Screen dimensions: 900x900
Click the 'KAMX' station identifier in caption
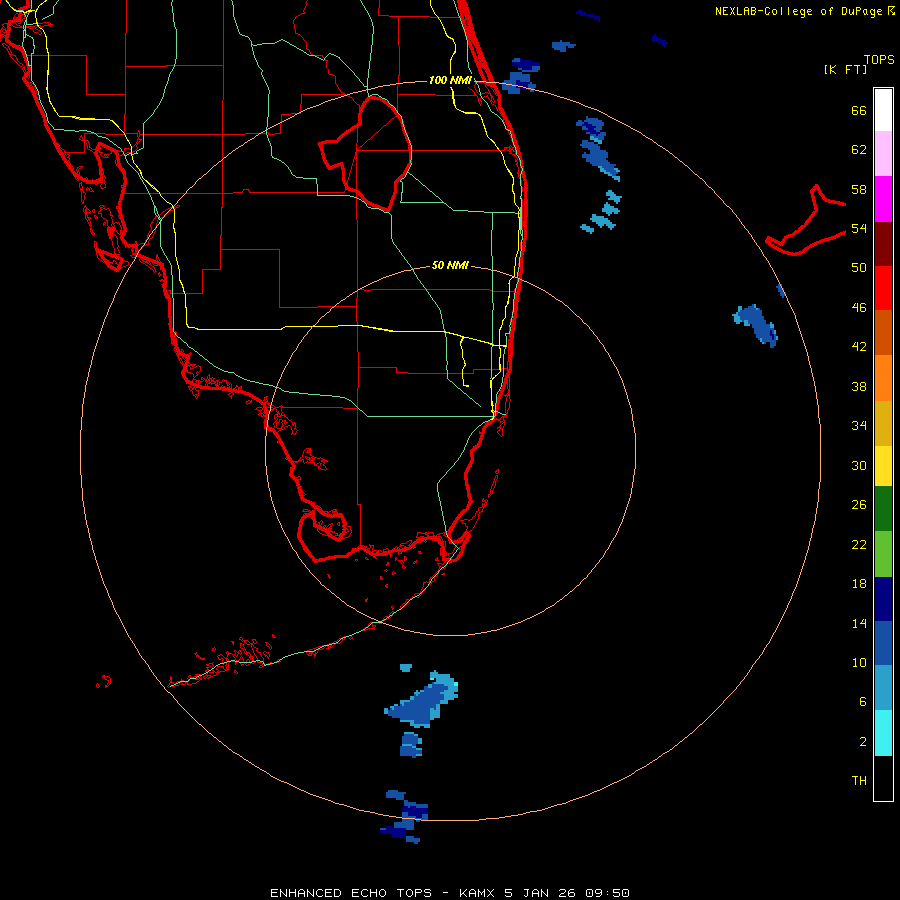point(478,893)
